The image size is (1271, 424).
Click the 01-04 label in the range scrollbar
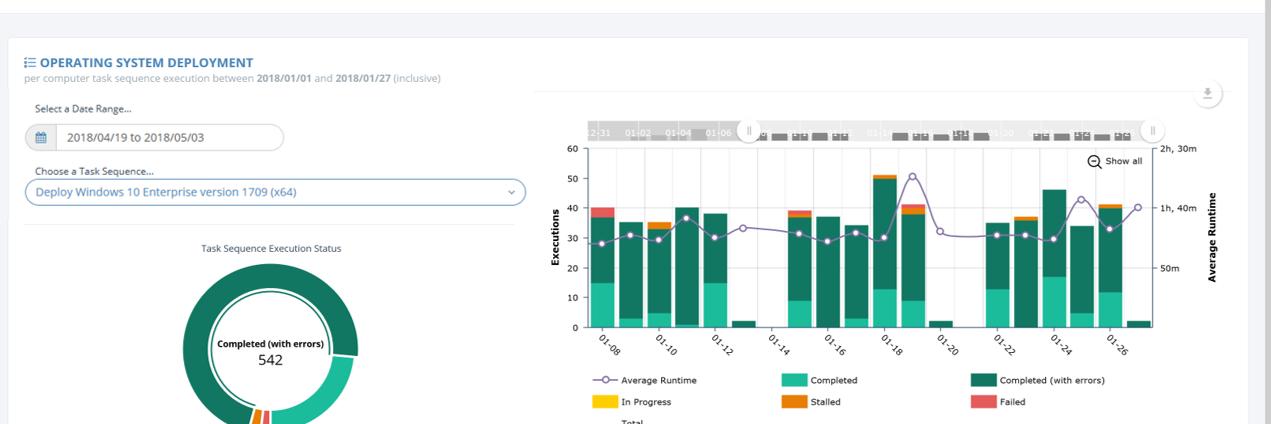(x=678, y=132)
